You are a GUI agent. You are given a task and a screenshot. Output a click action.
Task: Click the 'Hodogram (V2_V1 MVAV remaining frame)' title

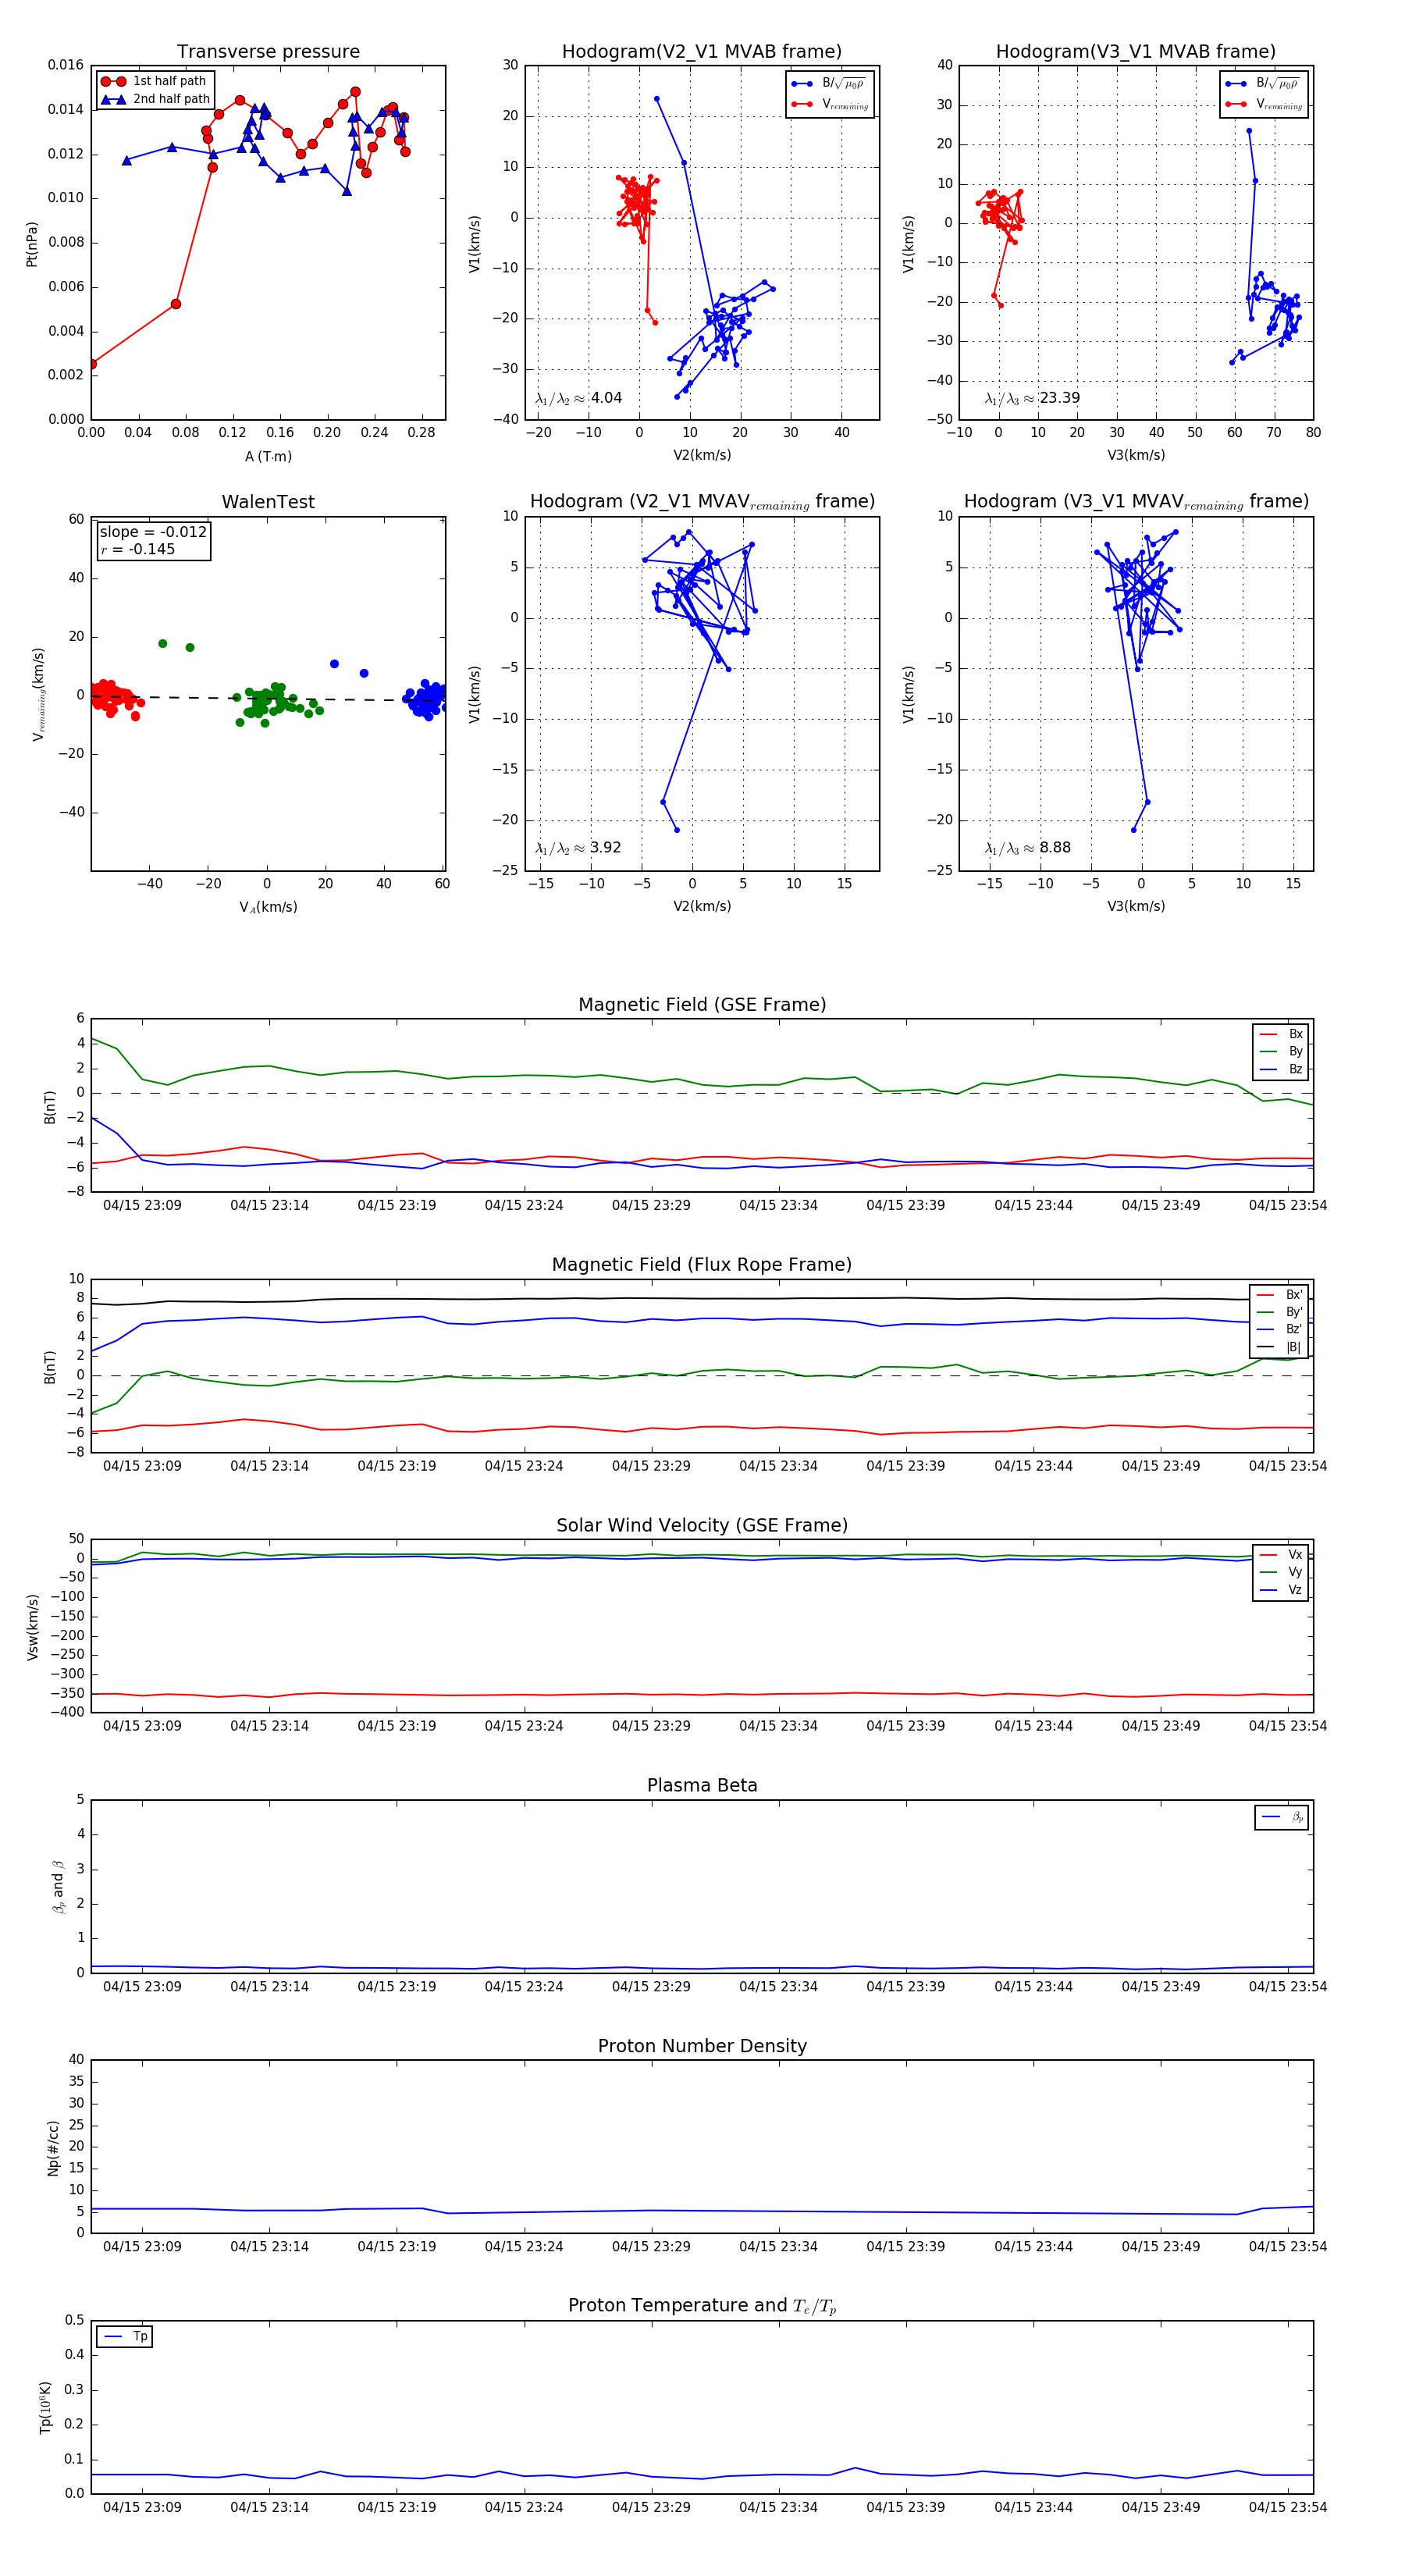(x=702, y=502)
